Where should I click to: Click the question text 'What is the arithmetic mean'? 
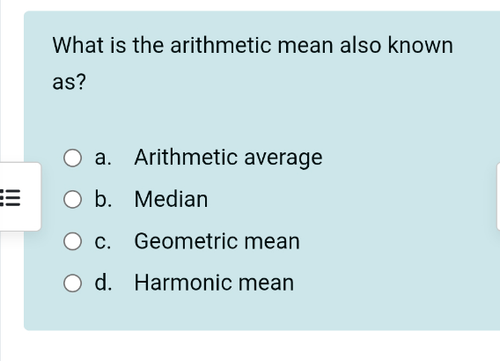(193, 45)
